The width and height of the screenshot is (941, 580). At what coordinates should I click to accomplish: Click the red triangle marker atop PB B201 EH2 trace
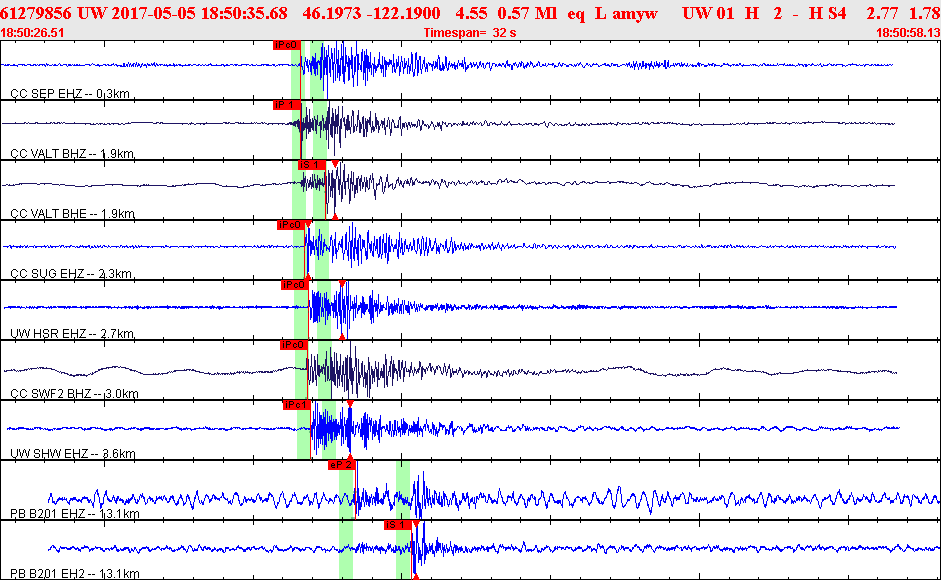click(x=415, y=524)
